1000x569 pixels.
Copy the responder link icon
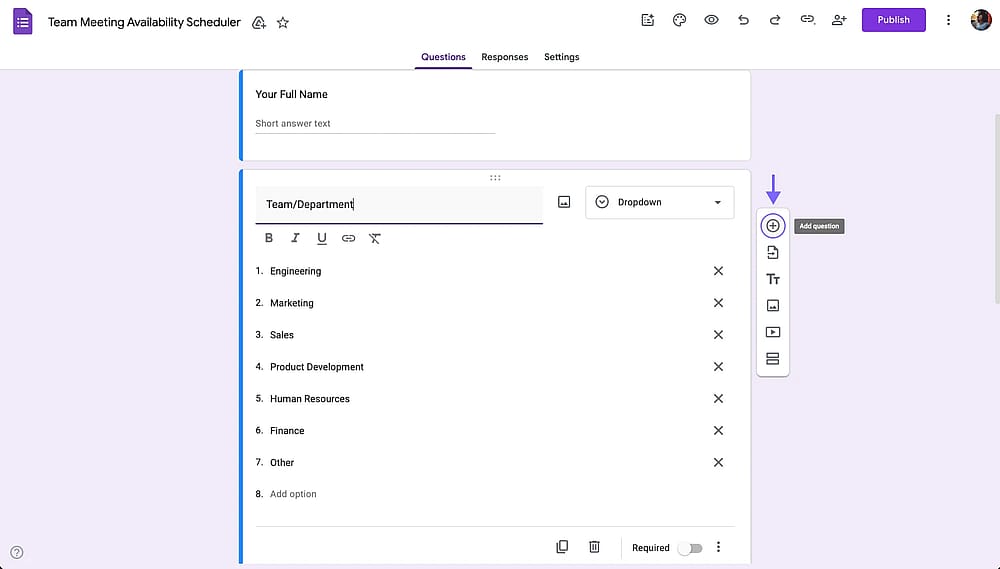coord(807,20)
